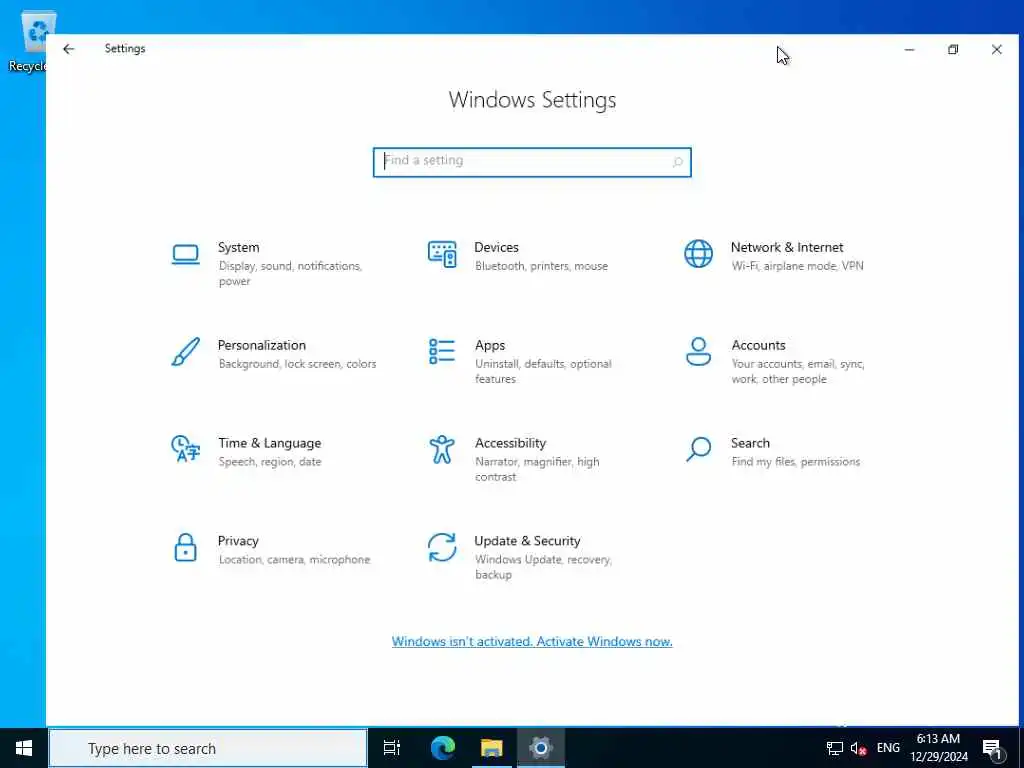
Task: Click 'Wi-Fi, airplane mode, VPN' description
Action: 797,266
